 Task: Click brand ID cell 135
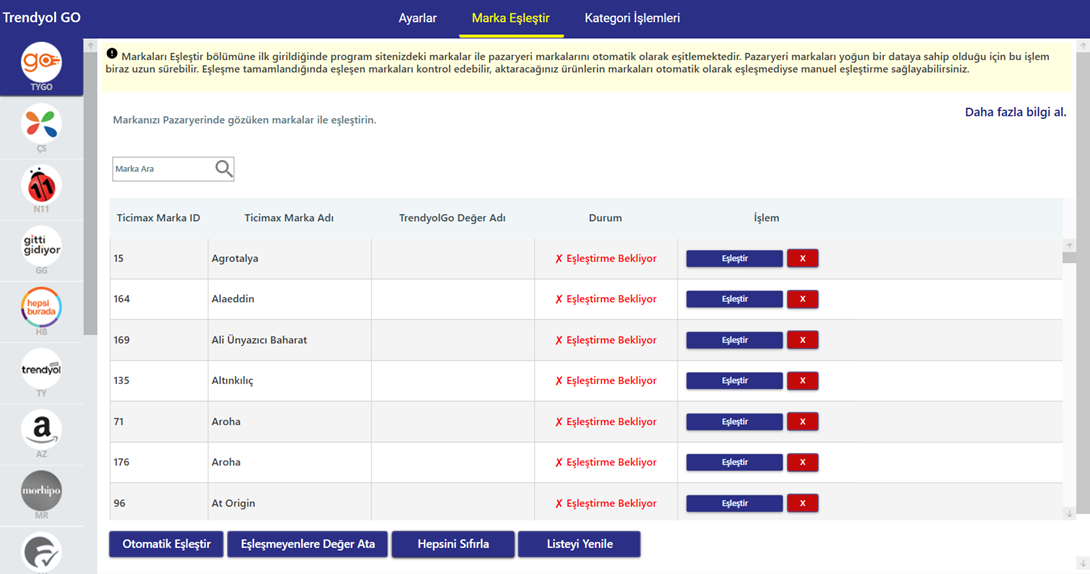tap(158, 381)
